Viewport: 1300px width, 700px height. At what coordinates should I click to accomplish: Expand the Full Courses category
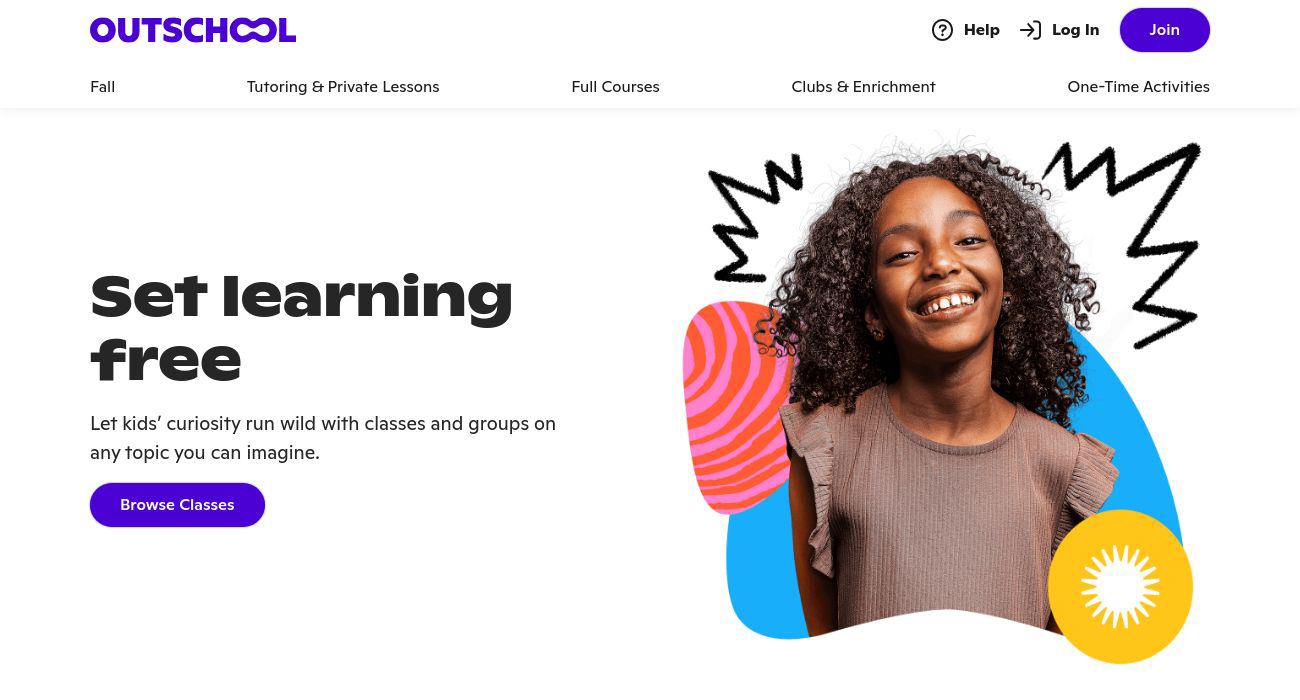tap(615, 87)
